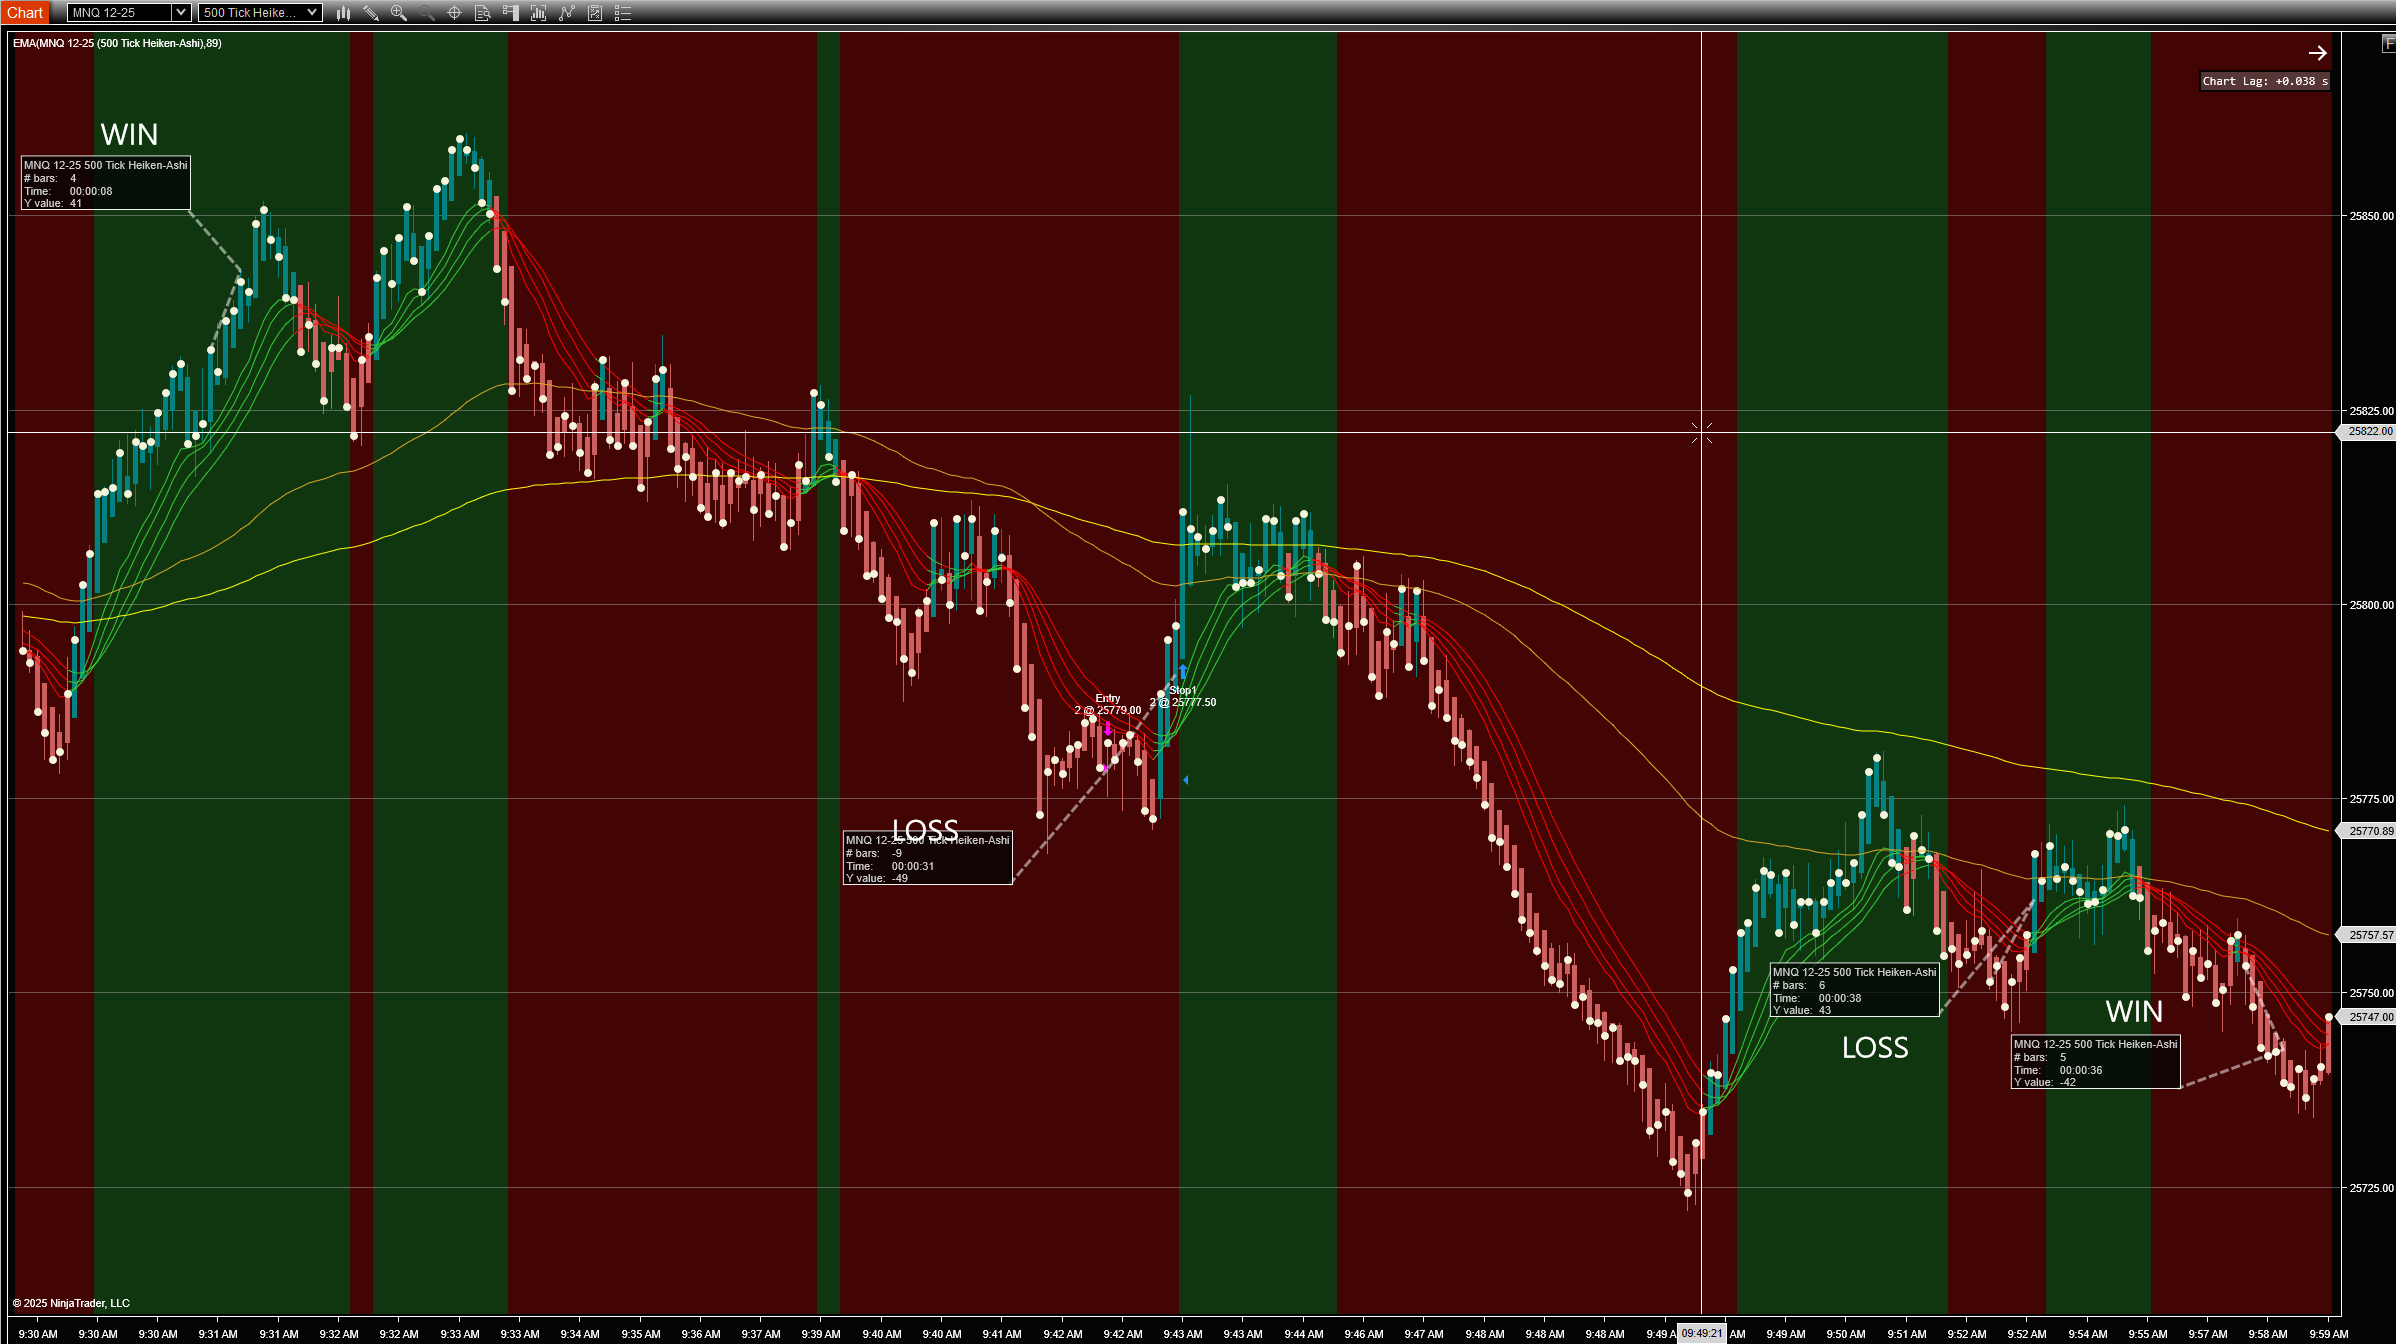Click the scroll-to-latest arrow at top right
The image size is (2396, 1344).
(2317, 53)
